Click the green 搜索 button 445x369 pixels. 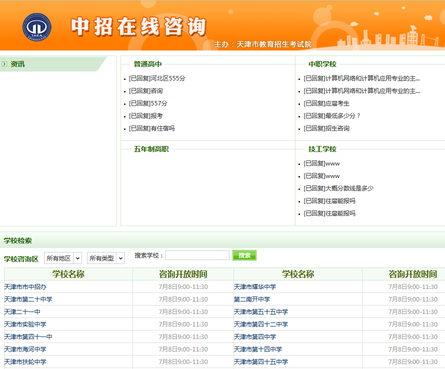pos(244,255)
